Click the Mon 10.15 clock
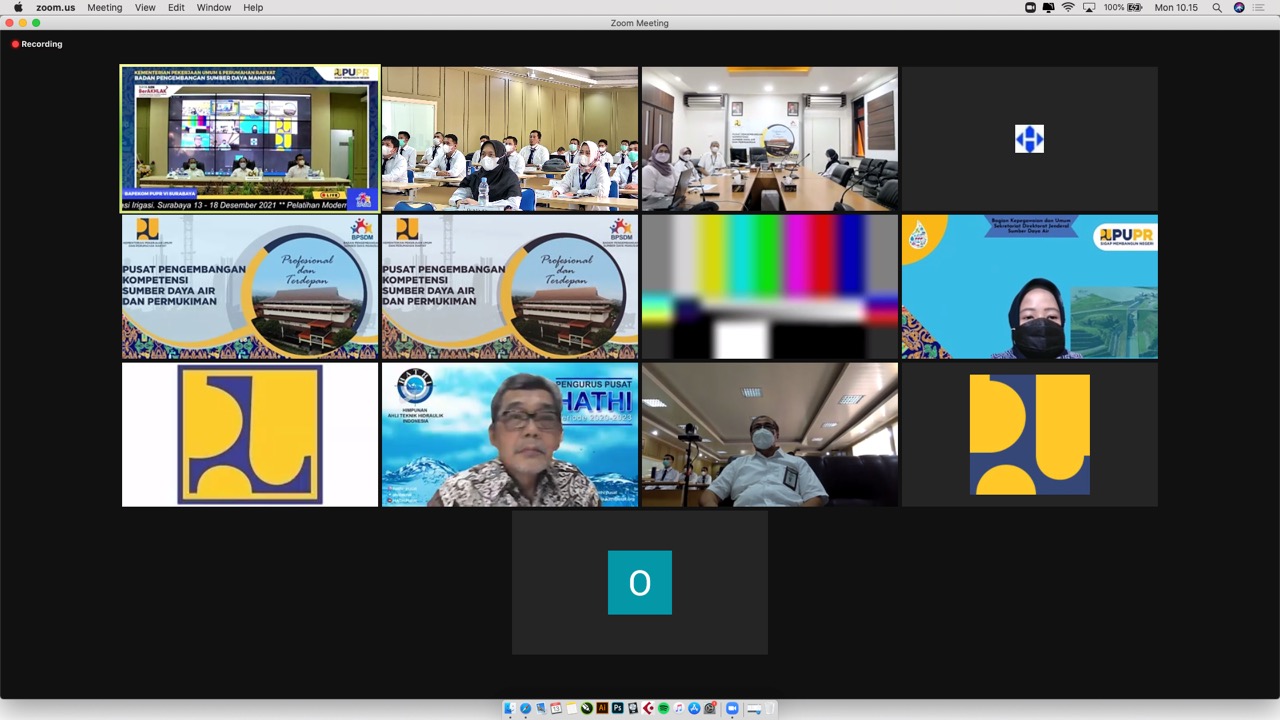 tap(1176, 7)
